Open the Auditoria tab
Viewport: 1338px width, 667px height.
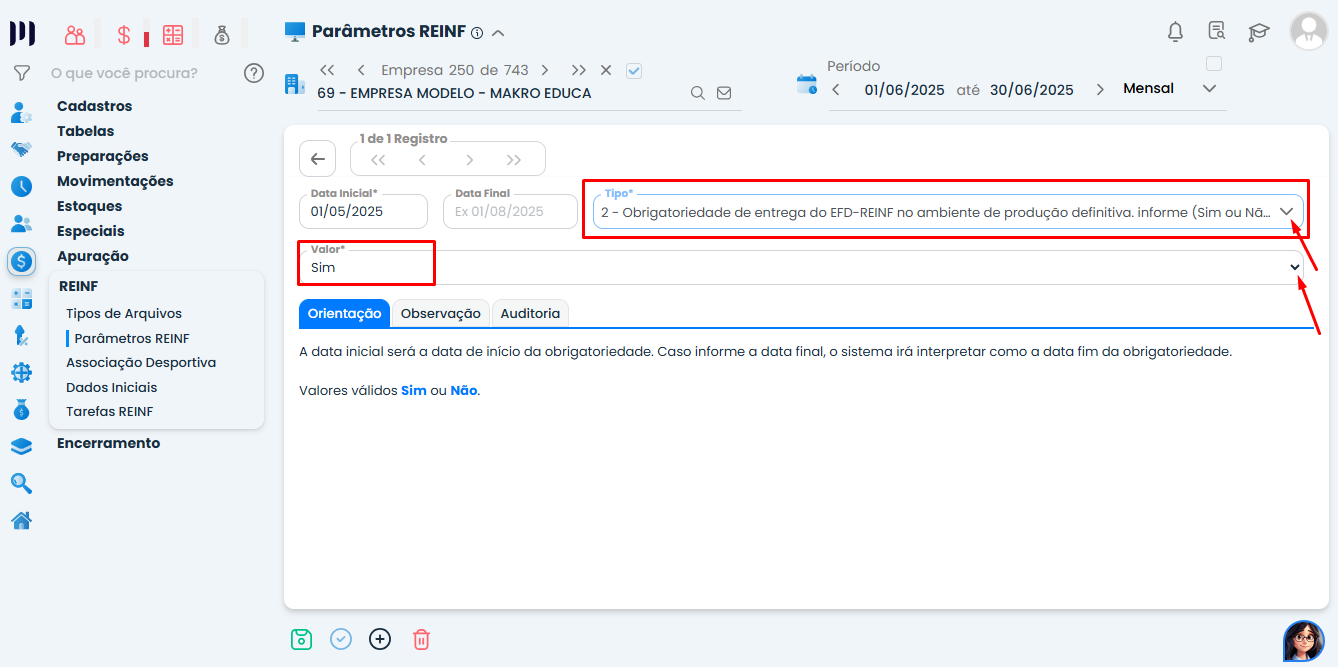point(530,313)
